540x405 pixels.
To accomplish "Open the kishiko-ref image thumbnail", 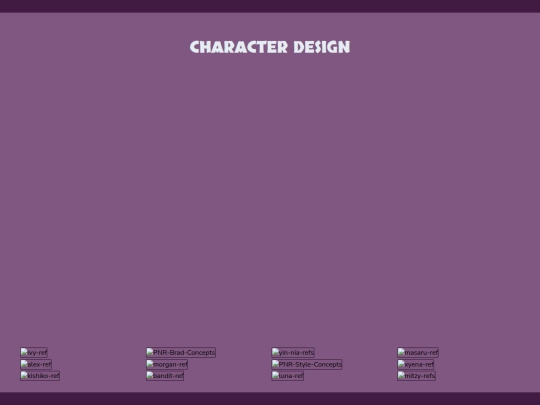I will tap(40, 375).
